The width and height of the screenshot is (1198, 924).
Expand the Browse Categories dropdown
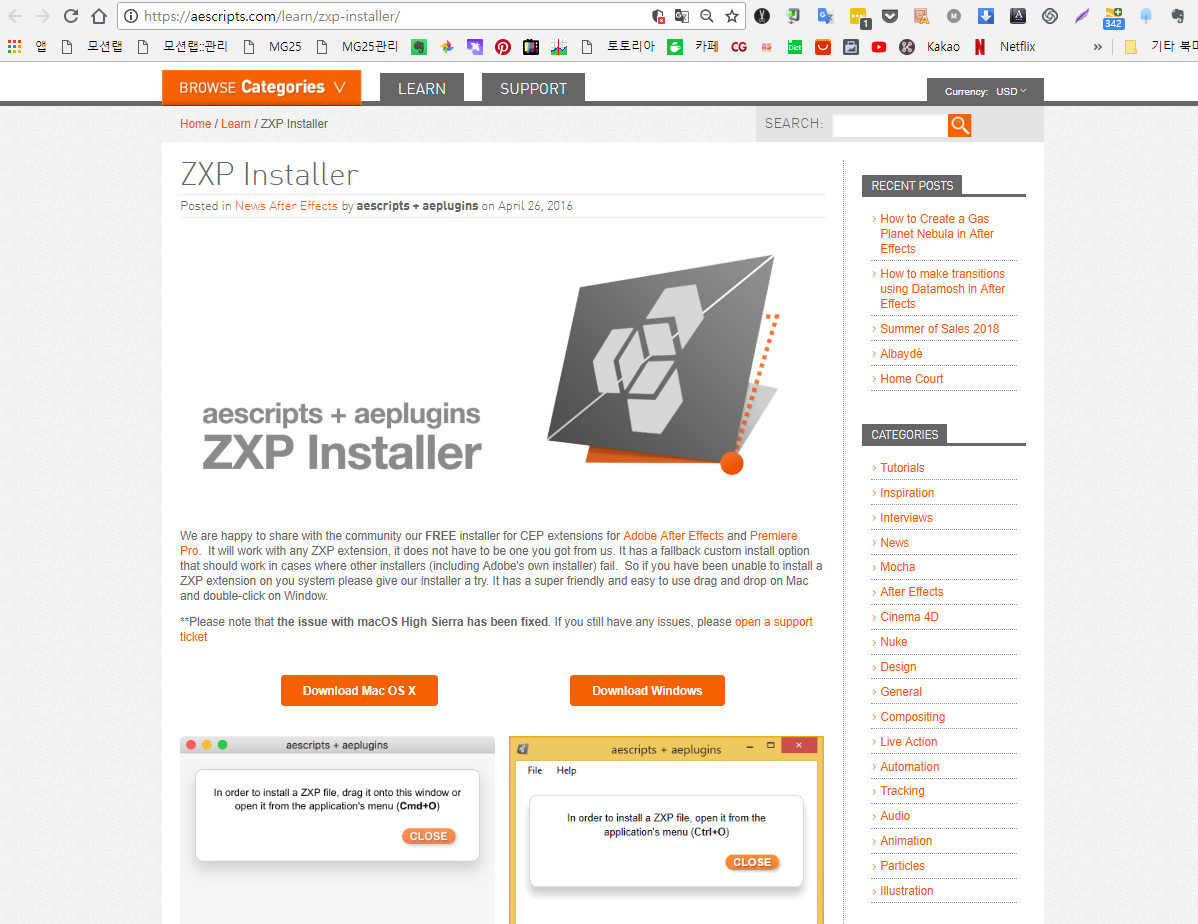click(x=261, y=87)
